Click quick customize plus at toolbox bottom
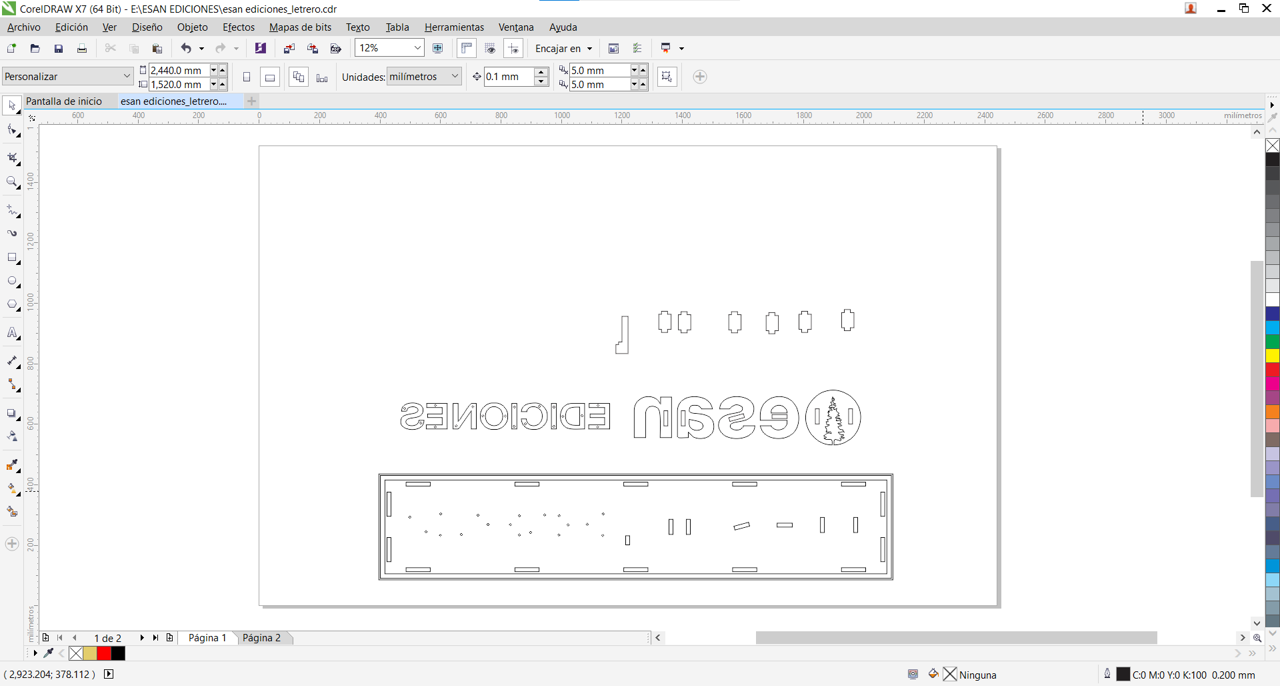This screenshot has width=1280, height=686. pyautogui.click(x=12, y=544)
